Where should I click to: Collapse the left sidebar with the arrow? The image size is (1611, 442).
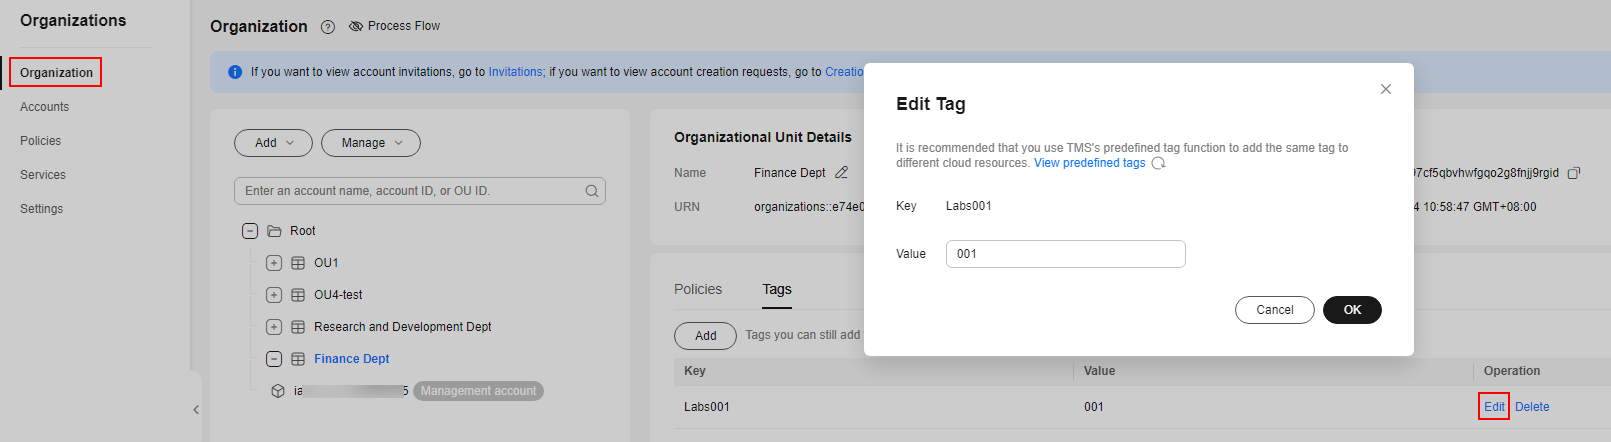point(196,410)
